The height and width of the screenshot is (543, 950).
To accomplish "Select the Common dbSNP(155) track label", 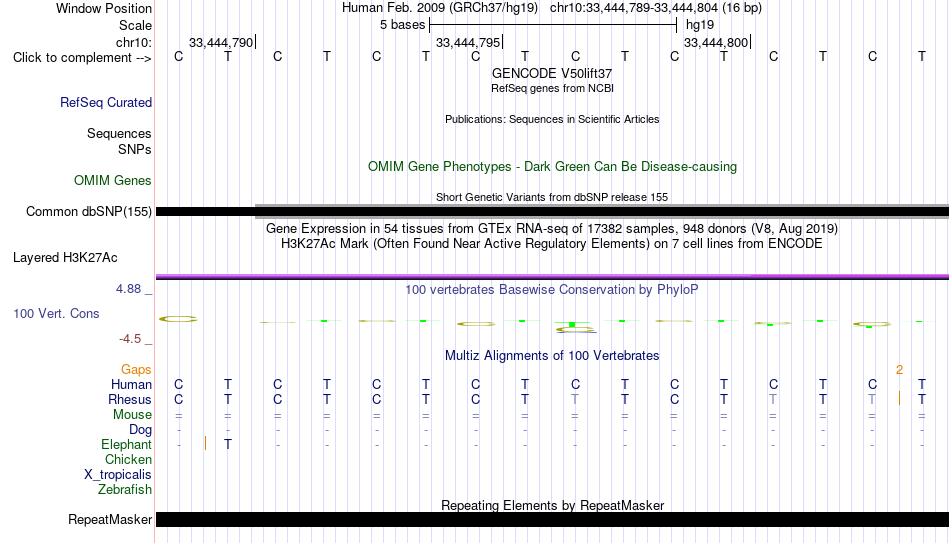I will 88,212.
